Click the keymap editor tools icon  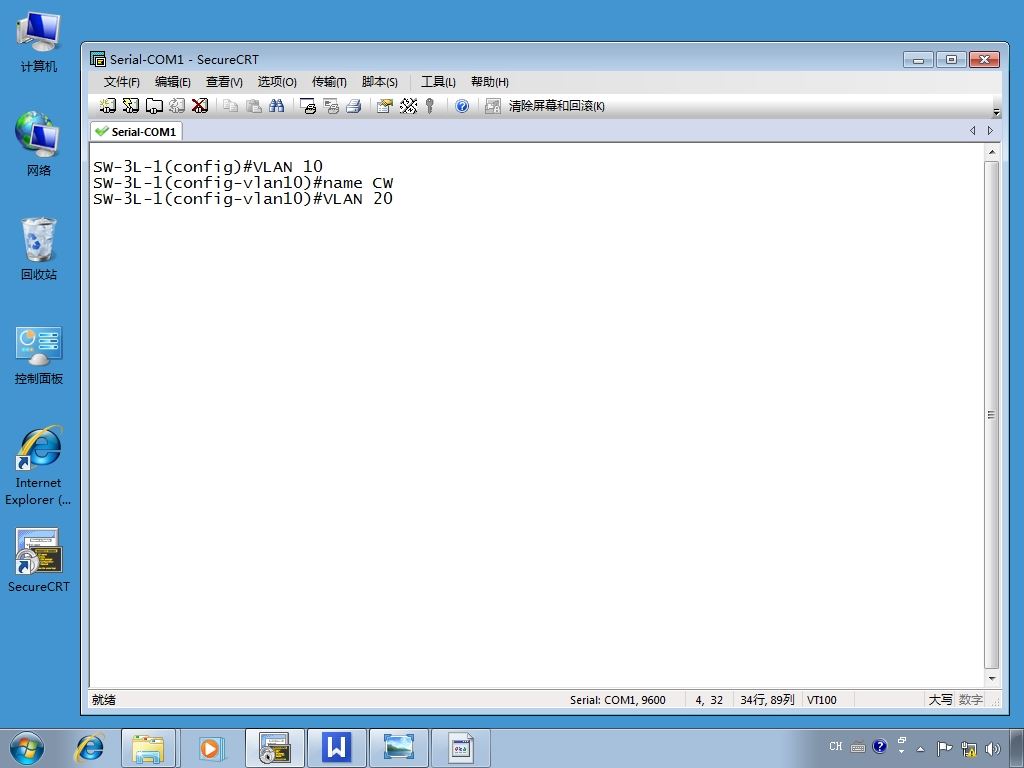pos(408,106)
